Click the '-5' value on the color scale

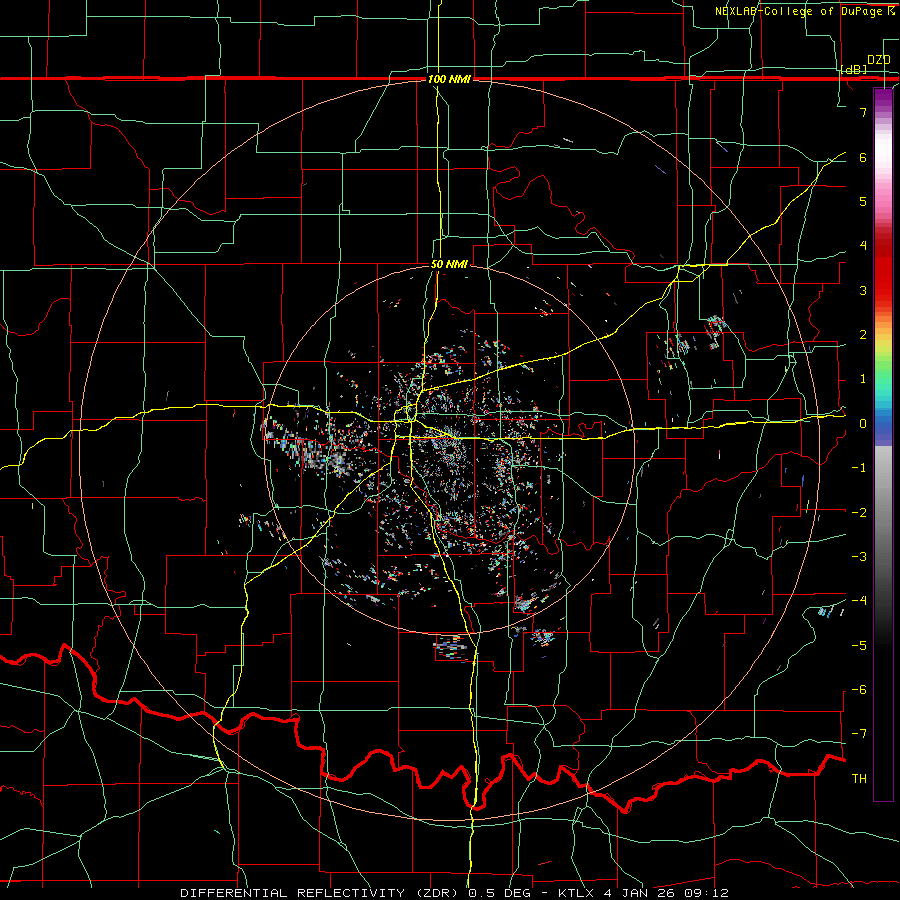(859, 645)
